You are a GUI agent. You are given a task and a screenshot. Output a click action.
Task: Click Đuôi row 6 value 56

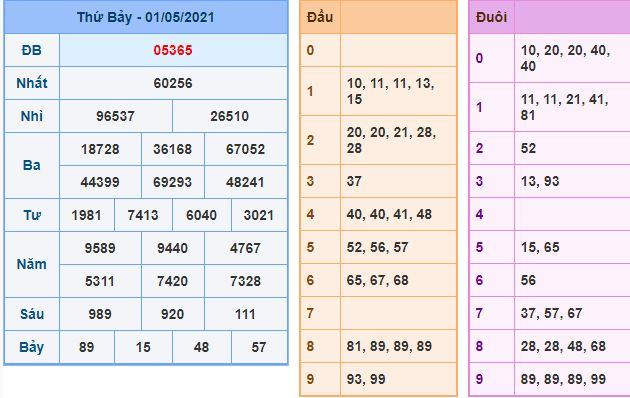click(x=528, y=280)
